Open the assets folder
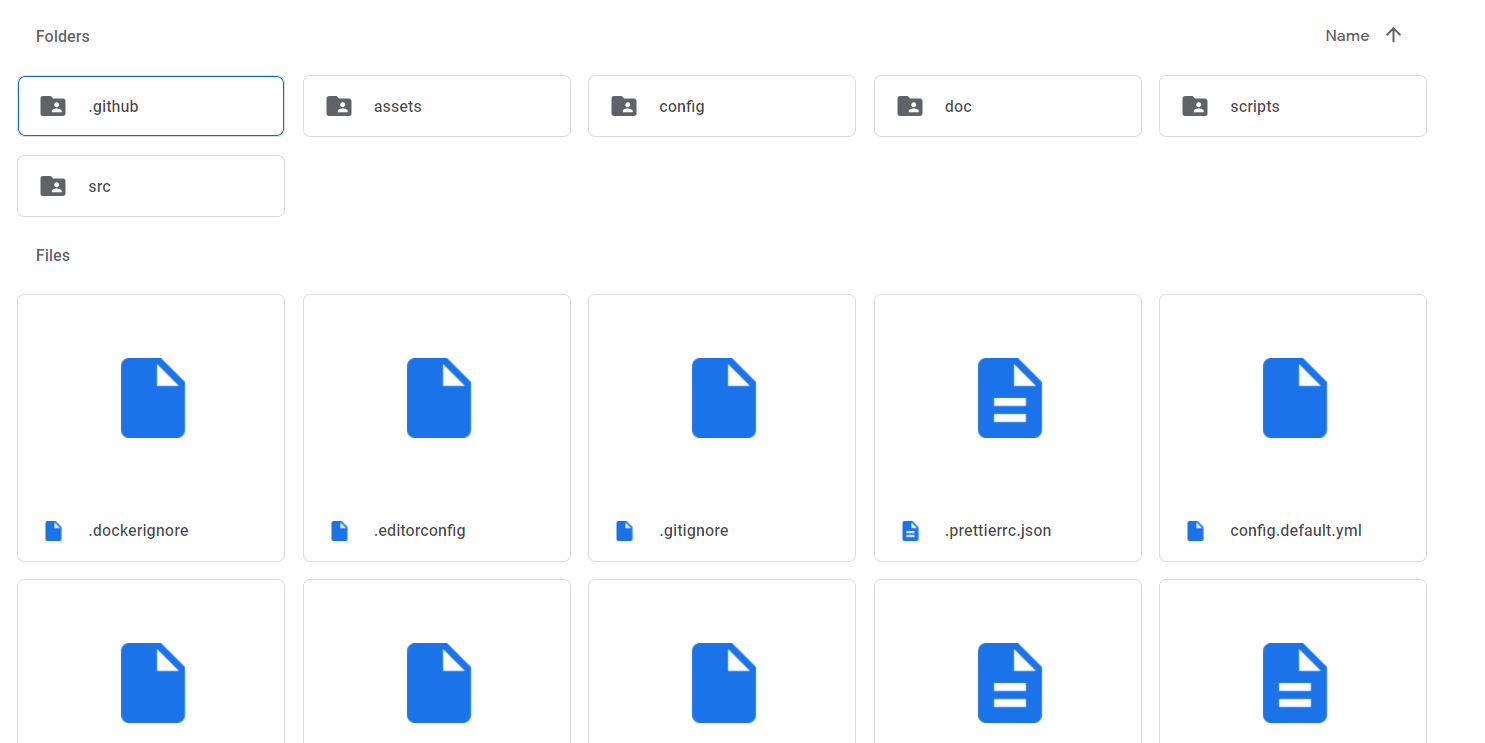The image size is (1485, 743). (437, 106)
